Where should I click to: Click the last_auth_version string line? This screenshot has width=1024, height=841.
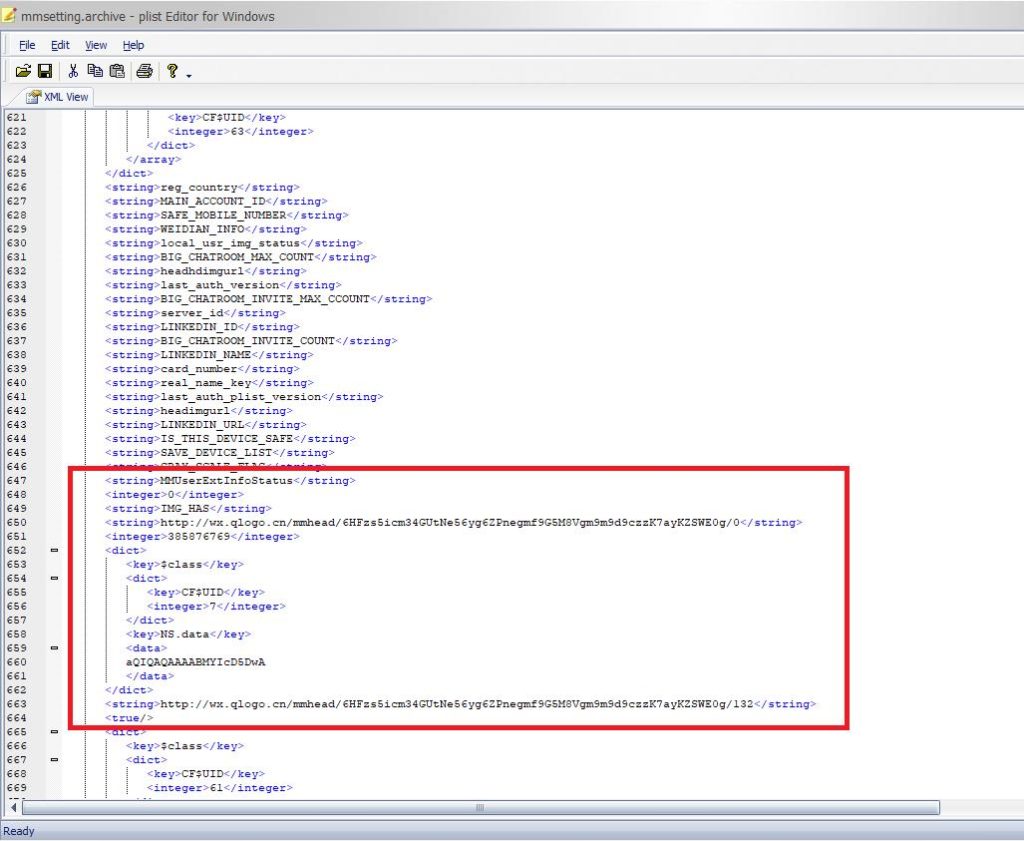pyautogui.click(x=223, y=285)
